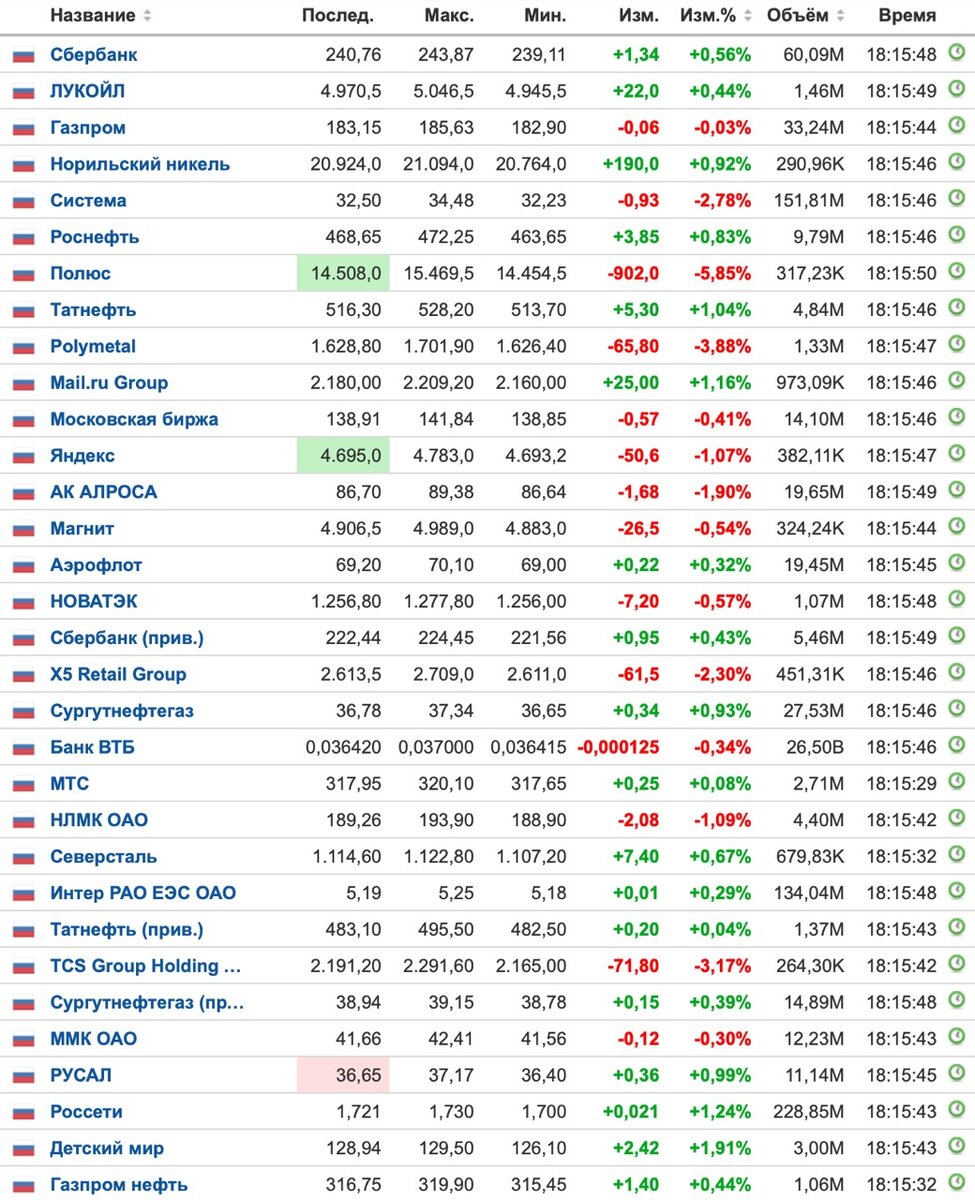
Task: Open the Яндекс stock link
Action: 82,456
